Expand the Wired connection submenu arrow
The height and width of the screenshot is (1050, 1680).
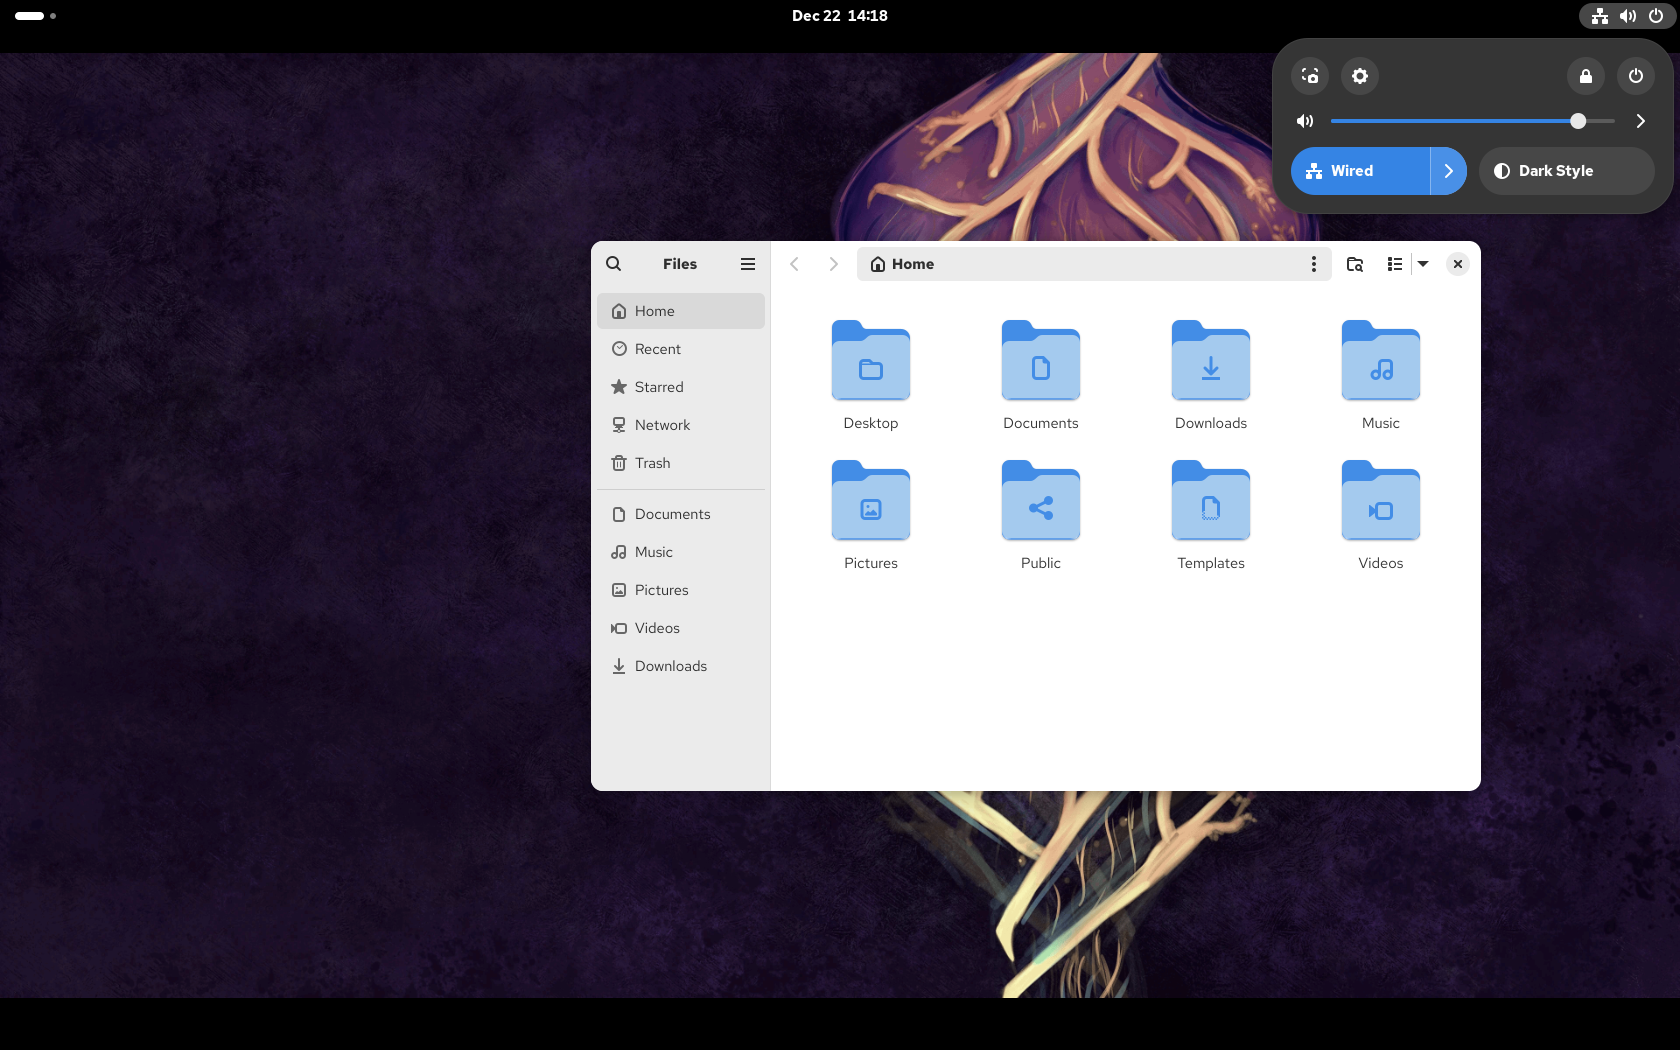point(1449,171)
